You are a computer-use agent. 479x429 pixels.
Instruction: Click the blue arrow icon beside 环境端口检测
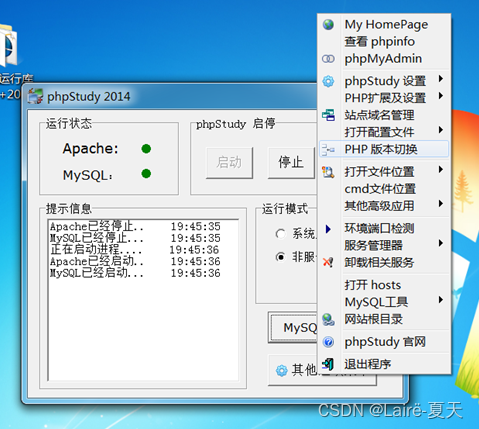(328, 229)
